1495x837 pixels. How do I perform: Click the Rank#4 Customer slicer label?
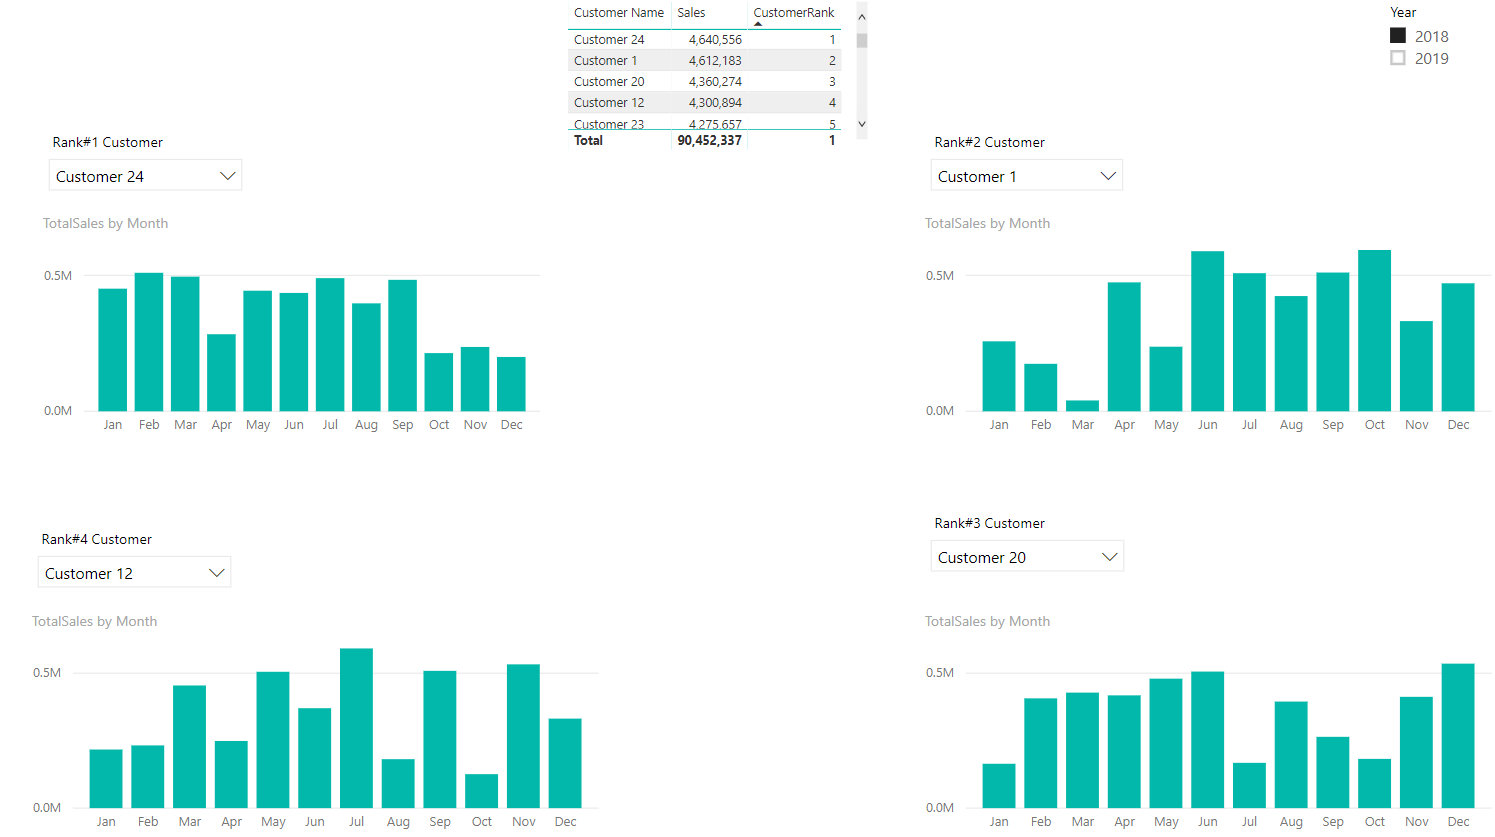pos(96,540)
